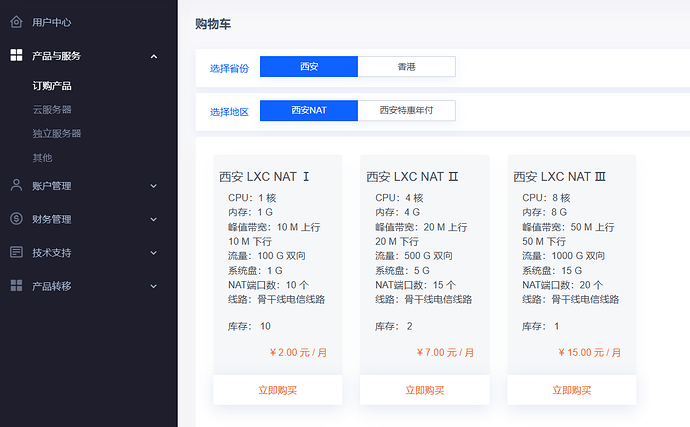
Task: Click the NAT端口数: 10 个 line
Action: coord(268,285)
